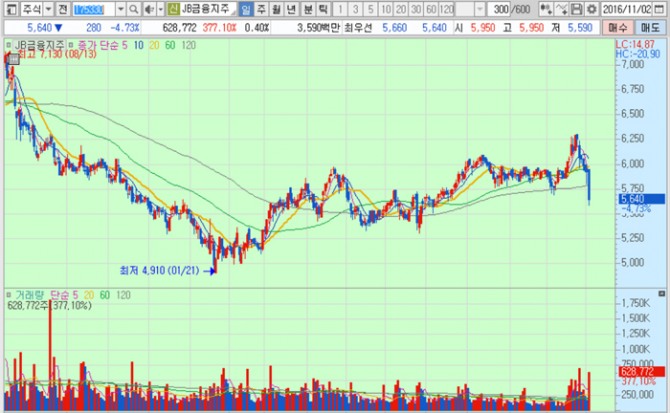The width and height of the screenshot is (670, 413).
Task: Click the -4.73% change value in quote bar
Action: (125, 28)
